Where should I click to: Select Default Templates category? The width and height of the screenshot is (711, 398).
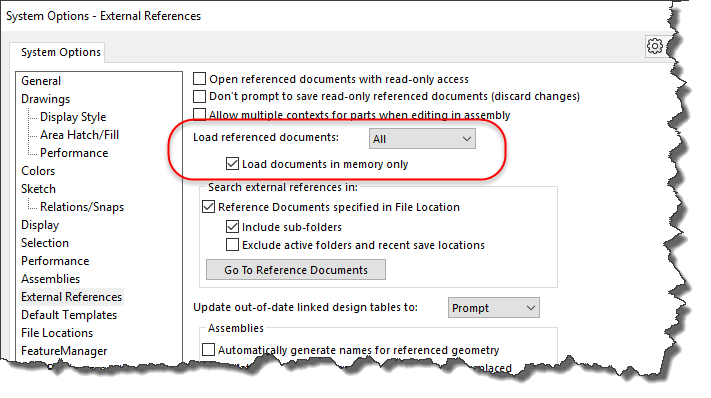pos(69,315)
